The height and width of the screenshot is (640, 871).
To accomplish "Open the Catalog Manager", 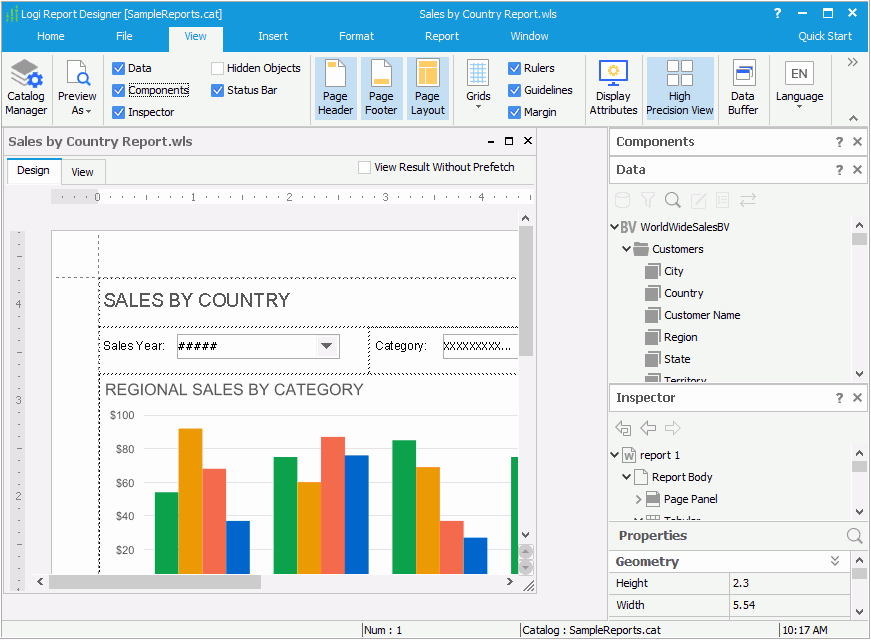I will (26, 88).
